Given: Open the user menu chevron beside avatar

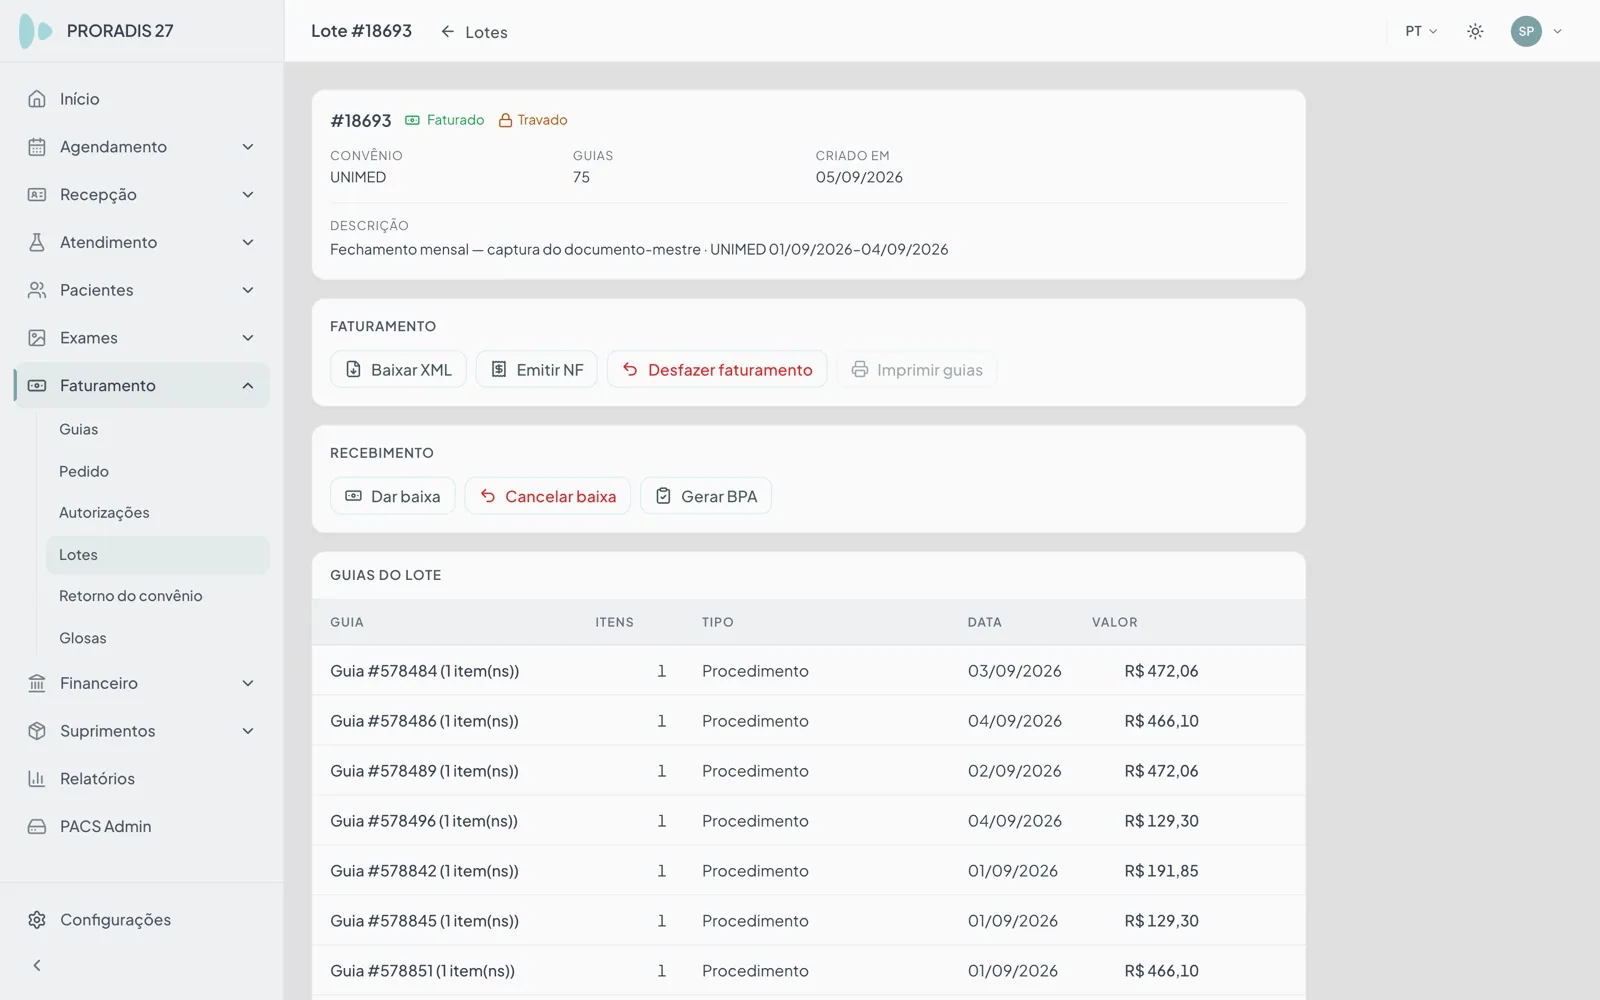Looking at the screenshot, I should point(1557,31).
